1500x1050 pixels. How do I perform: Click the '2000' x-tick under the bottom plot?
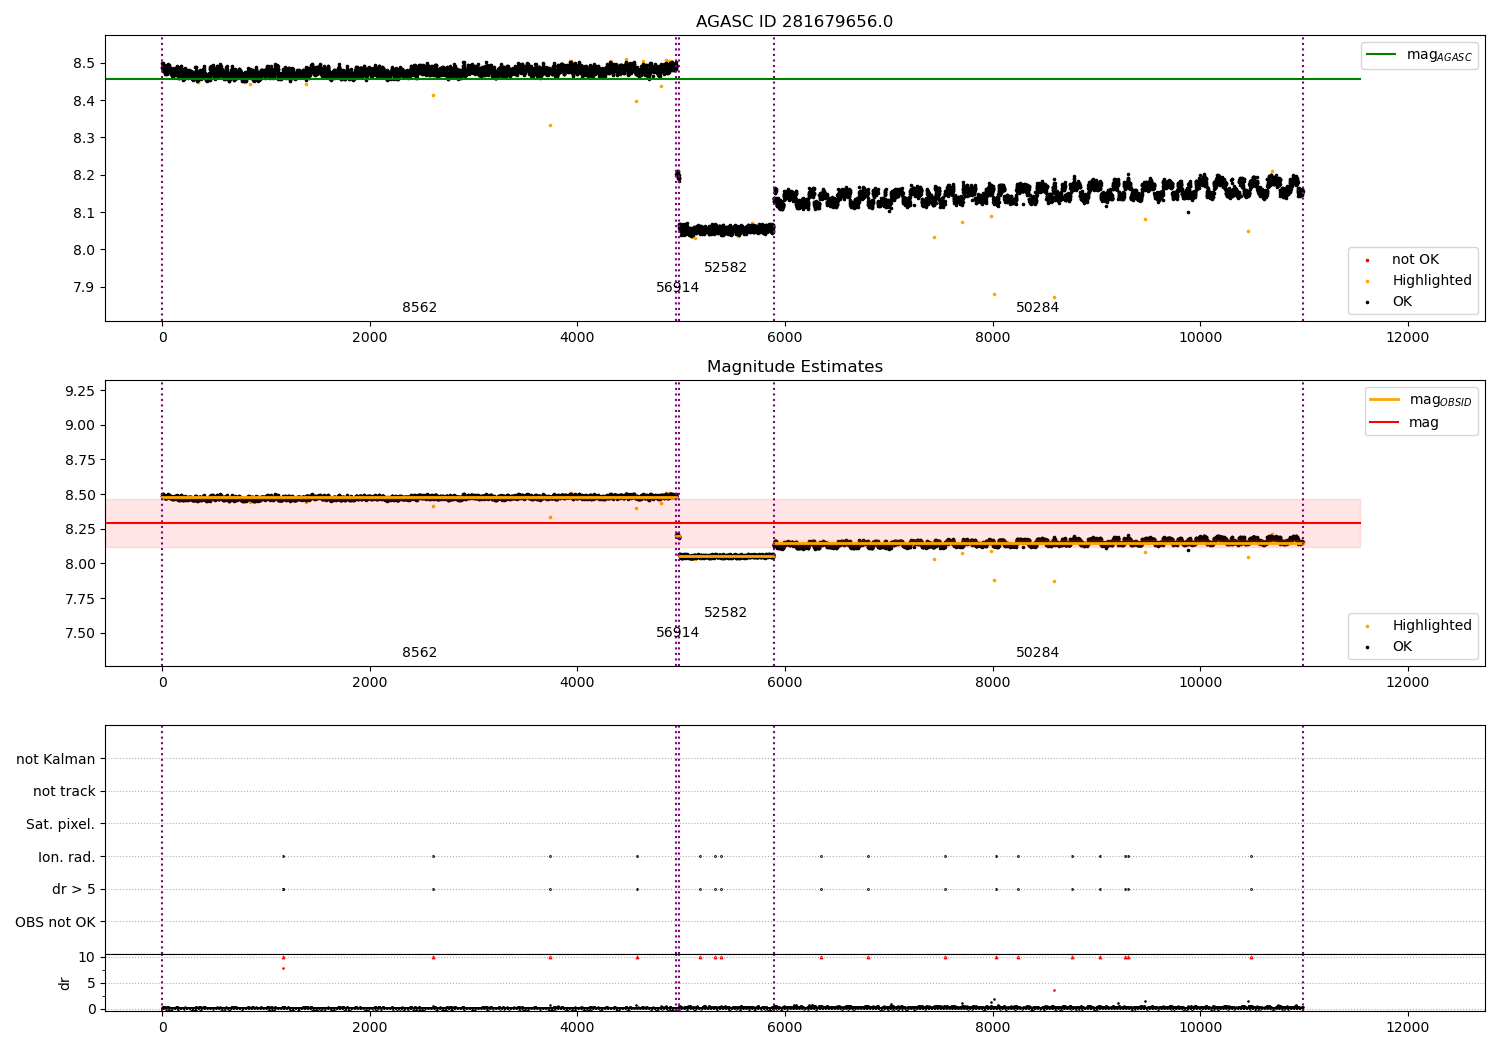pyautogui.click(x=370, y=1027)
